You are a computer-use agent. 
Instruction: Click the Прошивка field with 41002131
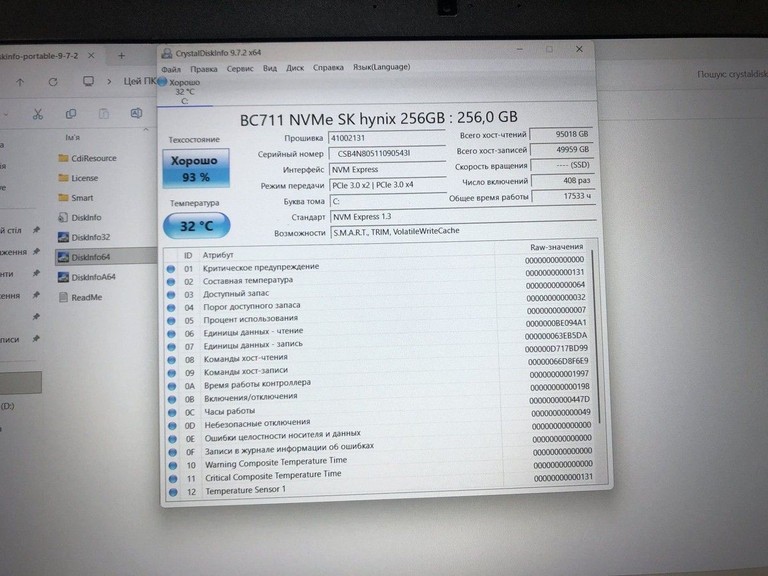tap(386, 138)
